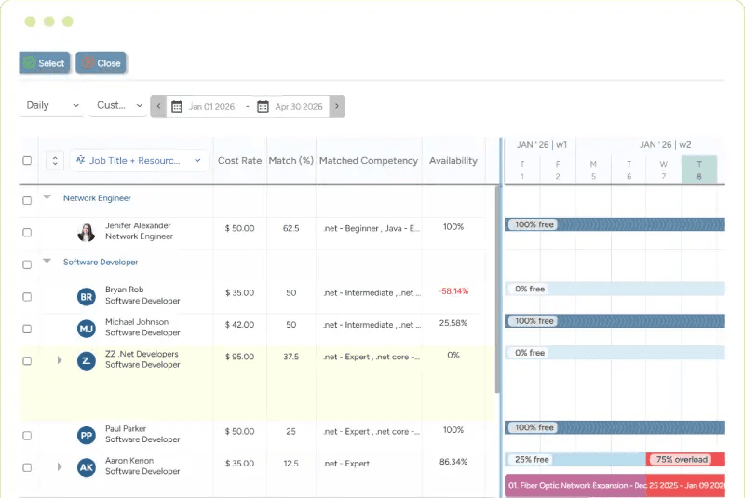Open Job Title + Resource grouping dropdown
Viewport: 746px width, 499px height.
click(x=139, y=160)
